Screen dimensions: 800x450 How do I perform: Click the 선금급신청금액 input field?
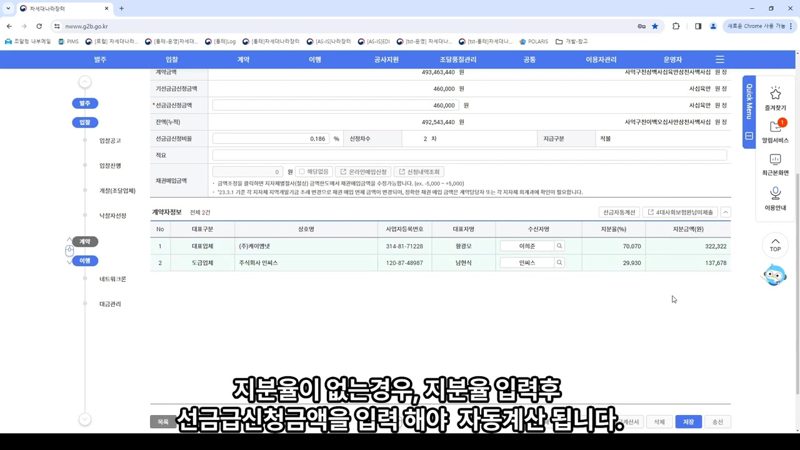[x=335, y=106]
